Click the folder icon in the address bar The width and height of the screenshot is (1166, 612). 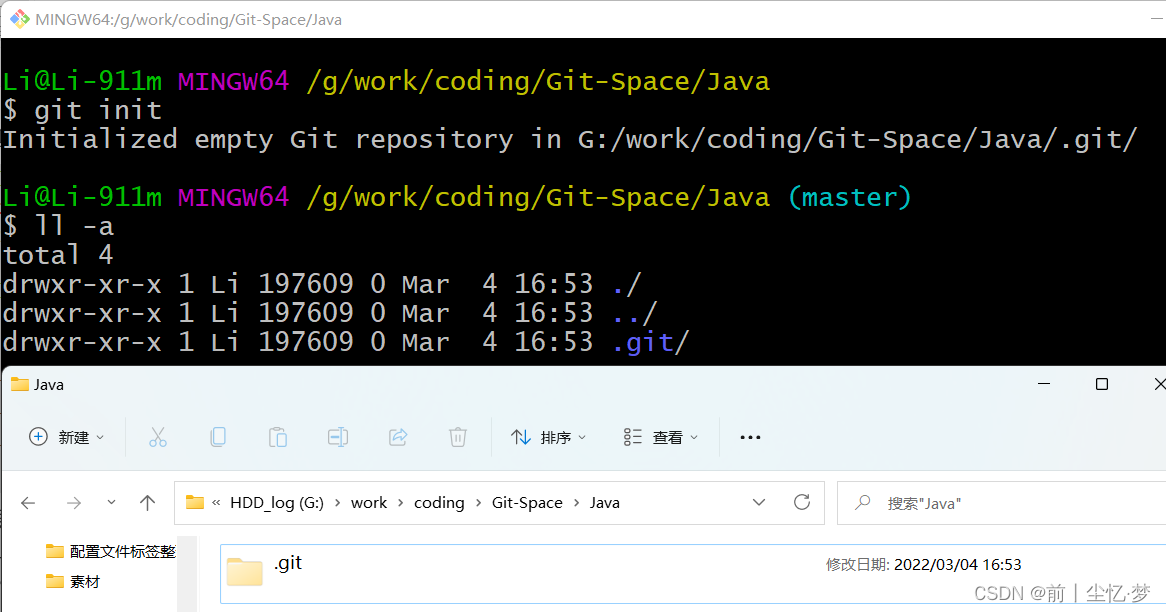point(195,503)
